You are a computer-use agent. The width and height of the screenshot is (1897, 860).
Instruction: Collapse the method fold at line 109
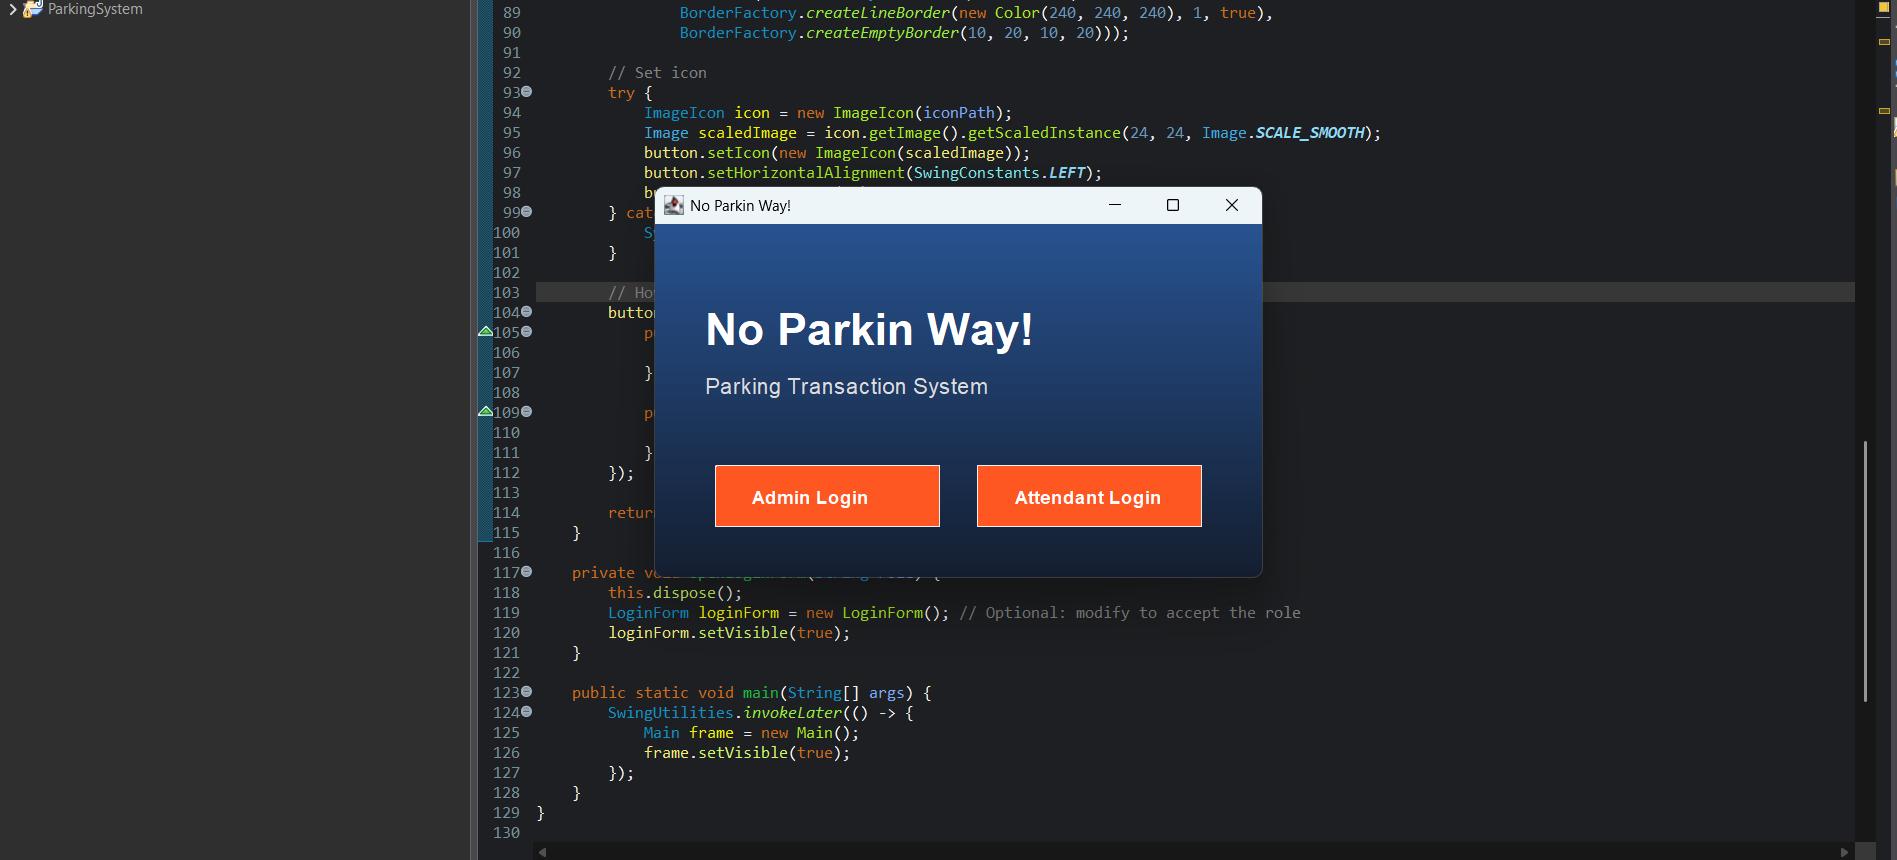(527, 412)
